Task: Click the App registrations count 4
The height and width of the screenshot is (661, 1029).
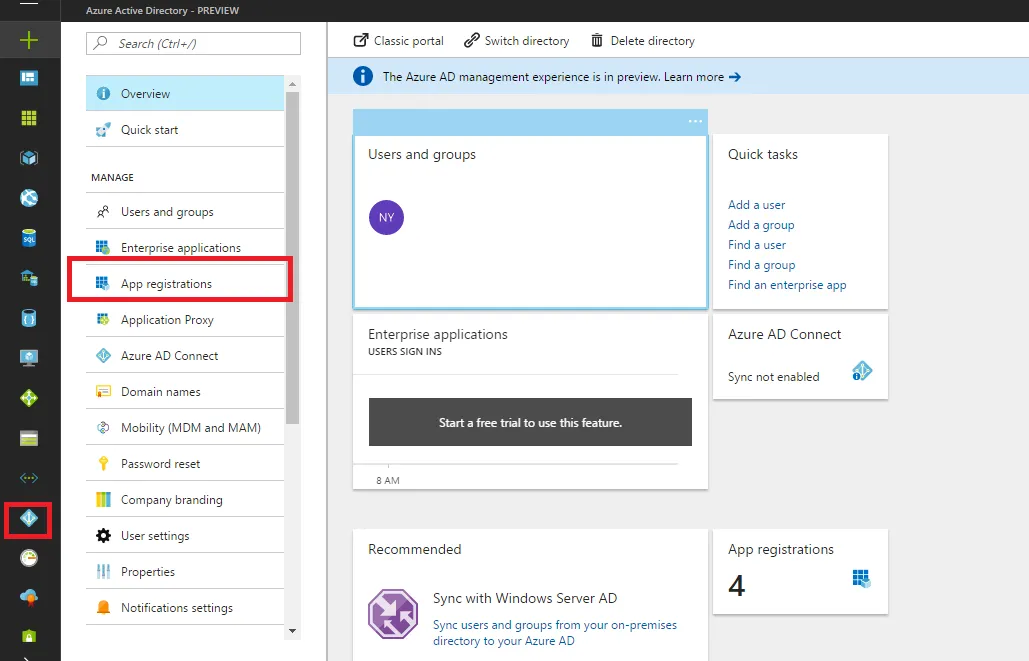Action: (x=736, y=586)
